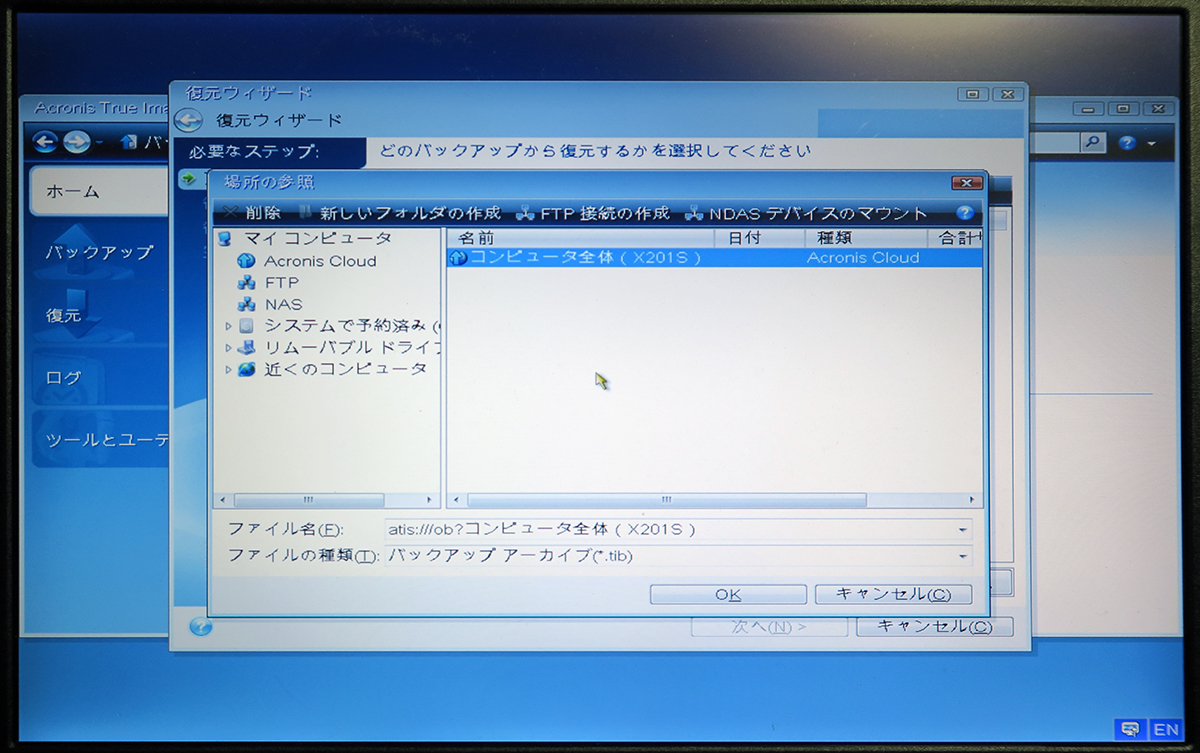Viewport: 1200px width, 753px height.
Task: Click the EN language indicator
Action: [x=1165, y=729]
